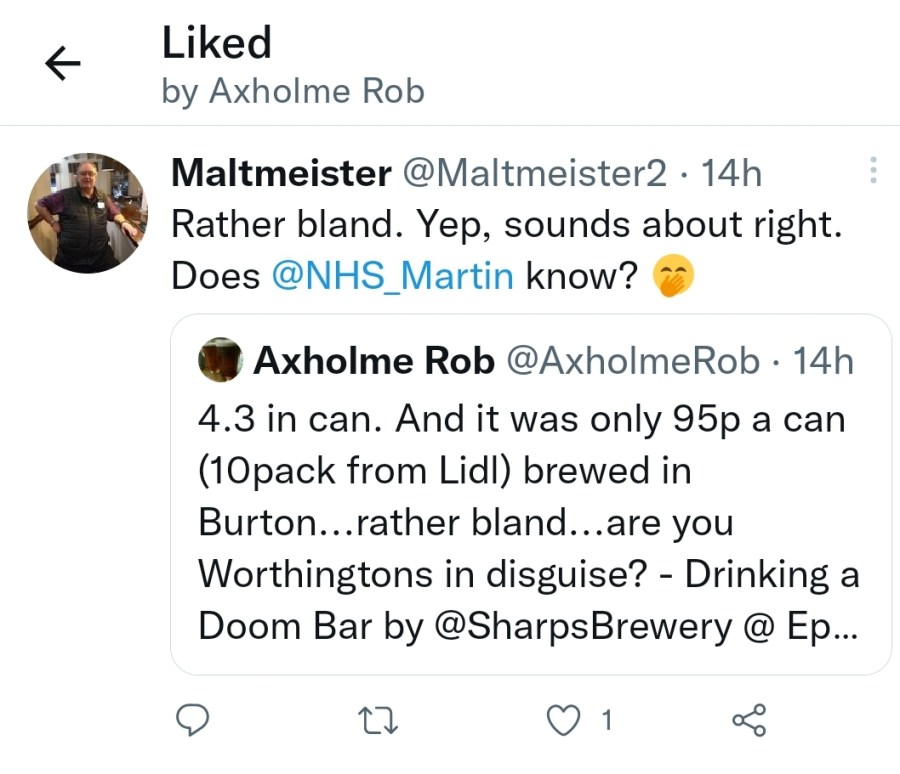The height and width of the screenshot is (774, 900).
Task: Open the @NHS_Martin mention link
Action: [x=392, y=276]
